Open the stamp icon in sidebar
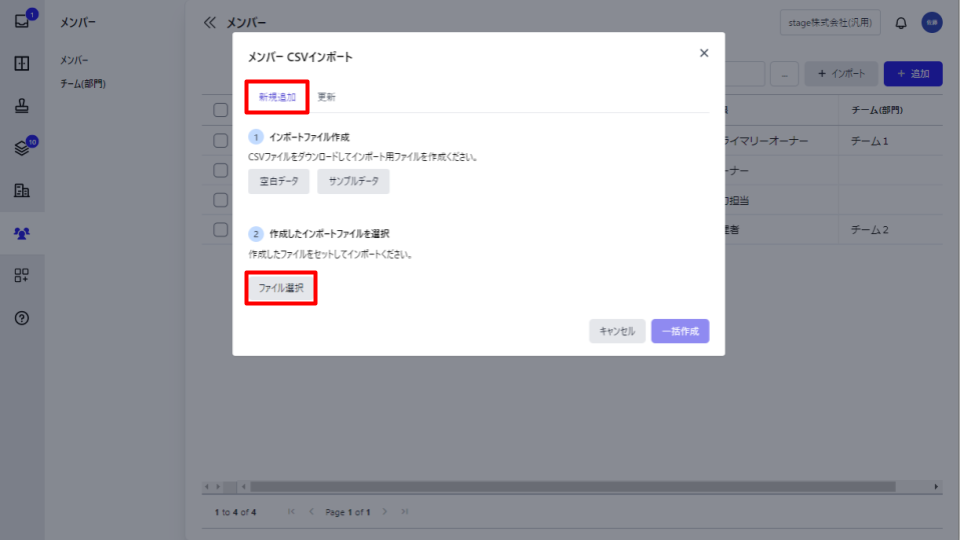Image resolution: width=960 pixels, height=540 pixels. [22, 106]
